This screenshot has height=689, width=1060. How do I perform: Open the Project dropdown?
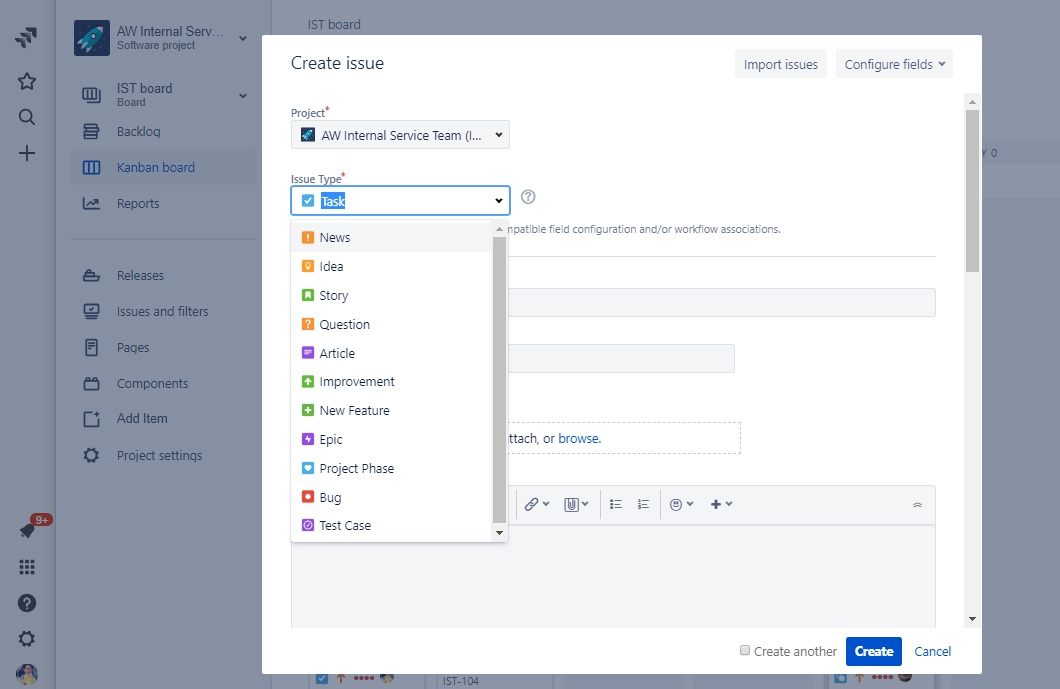click(x=399, y=134)
